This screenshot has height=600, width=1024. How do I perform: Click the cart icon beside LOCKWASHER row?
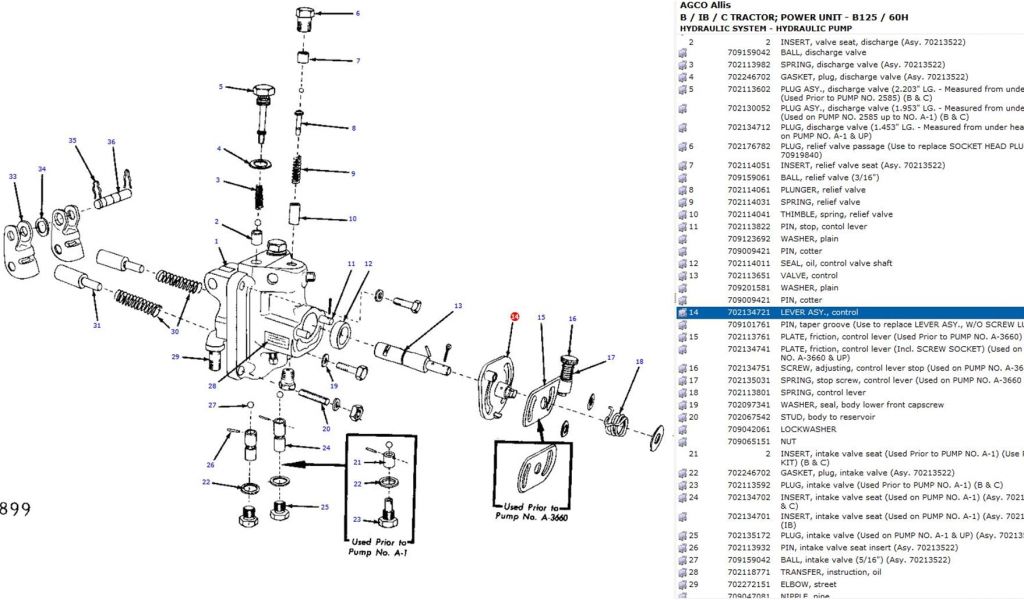pyautogui.click(x=683, y=428)
